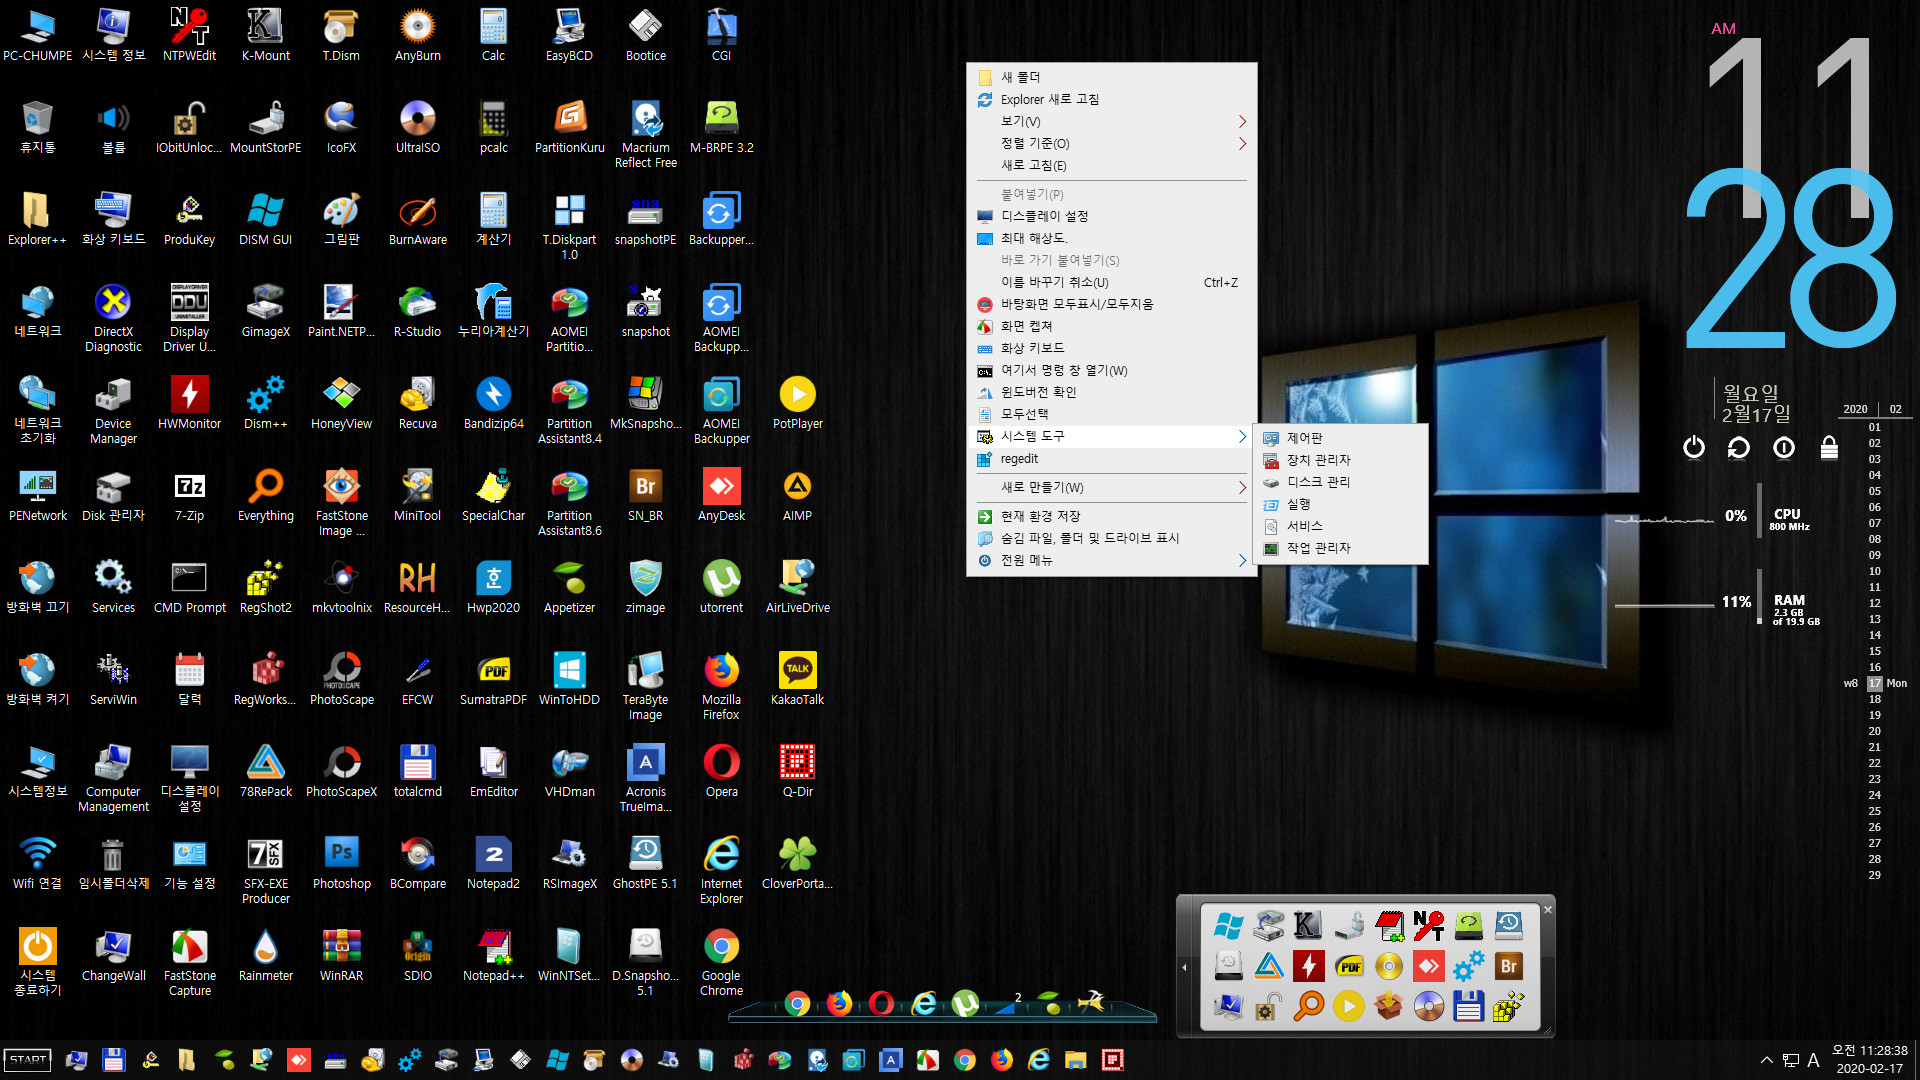The width and height of the screenshot is (1920, 1080).
Task: Open the DISM GUI shortcut
Action: (x=265, y=219)
